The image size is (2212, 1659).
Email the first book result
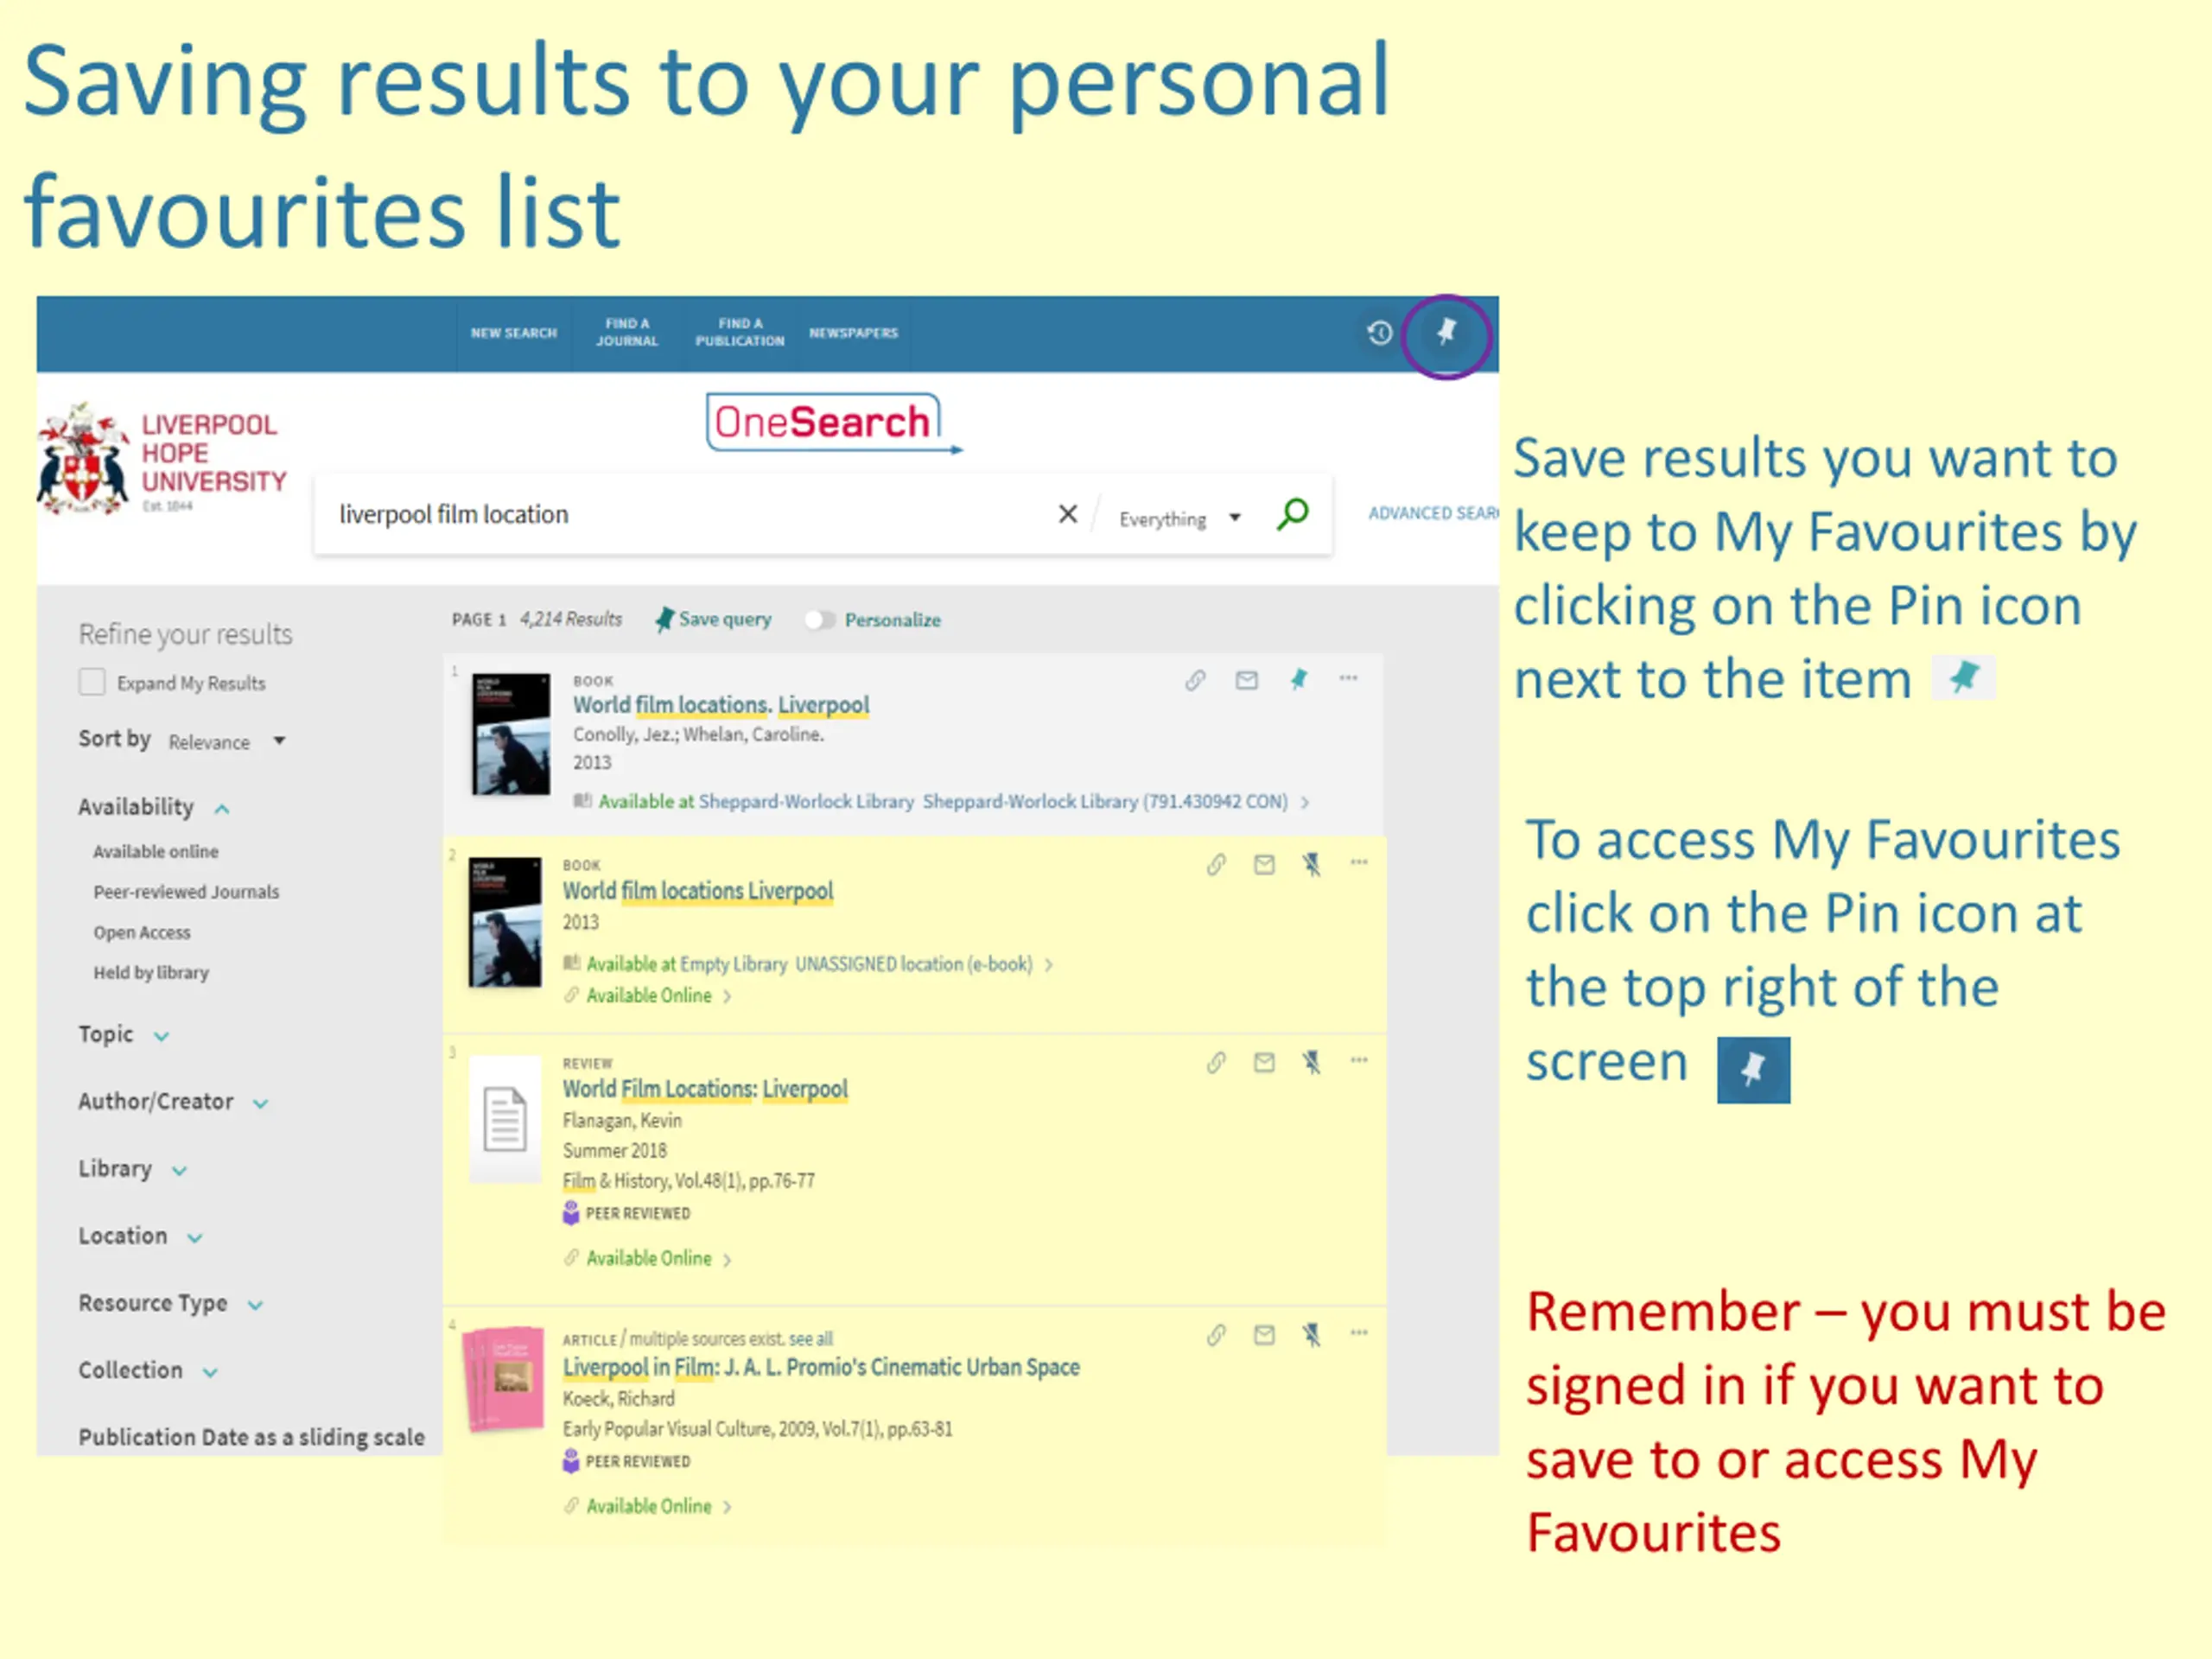pyautogui.click(x=1246, y=681)
